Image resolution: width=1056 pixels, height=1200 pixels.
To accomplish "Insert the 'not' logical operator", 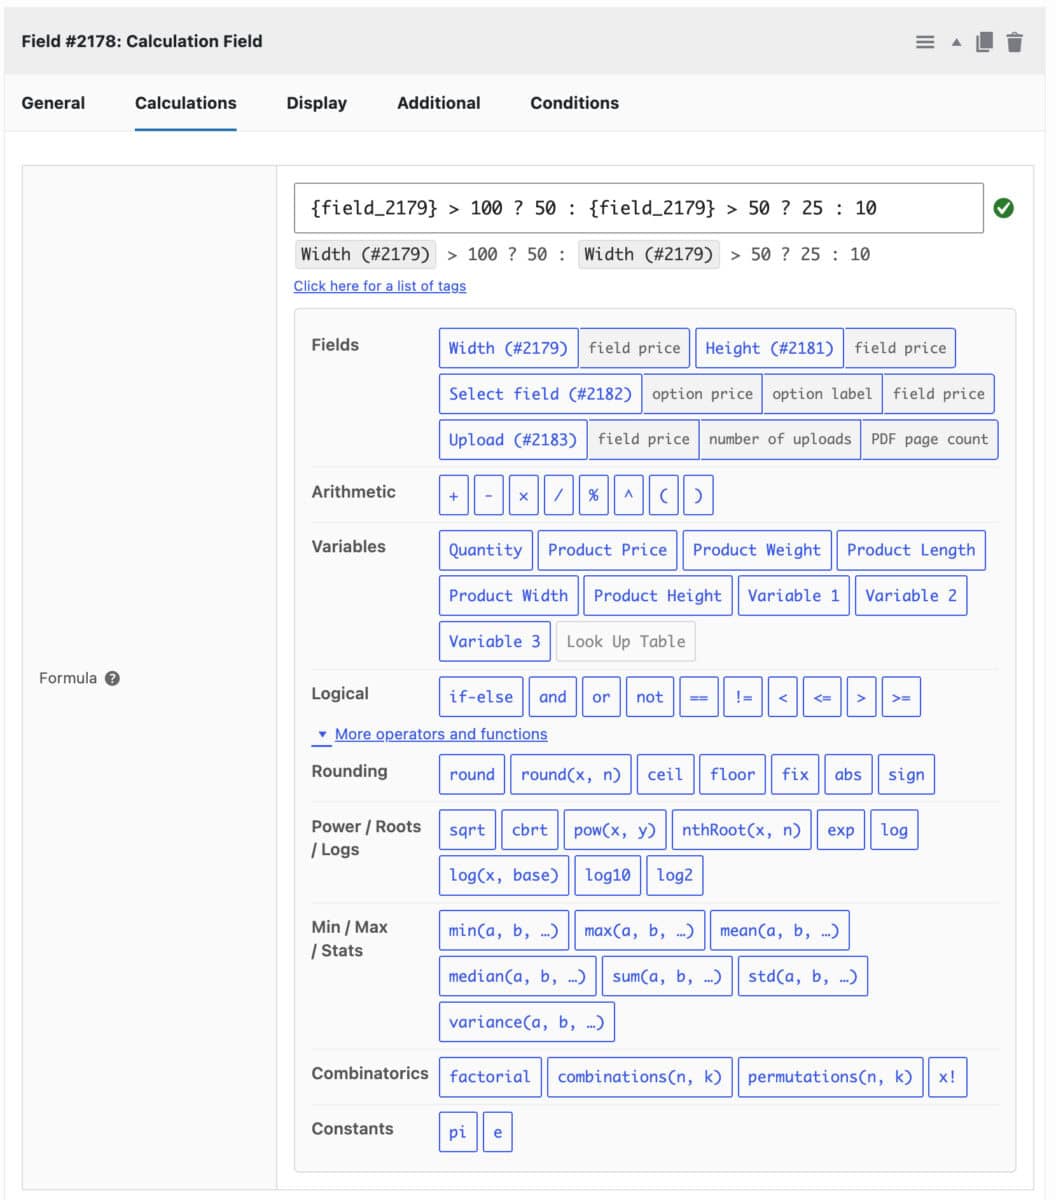I will (x=650, y=697).
